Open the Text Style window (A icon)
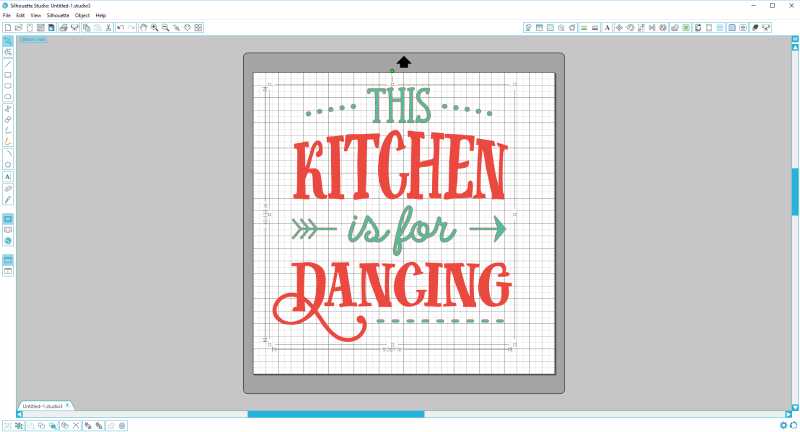This screenshot has height=432, width=800. [x=607, y=28]
